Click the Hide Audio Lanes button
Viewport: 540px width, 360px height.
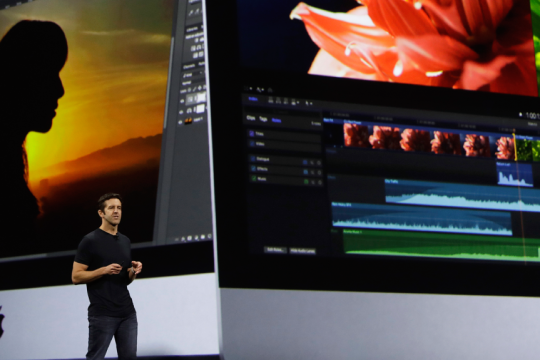303,251
